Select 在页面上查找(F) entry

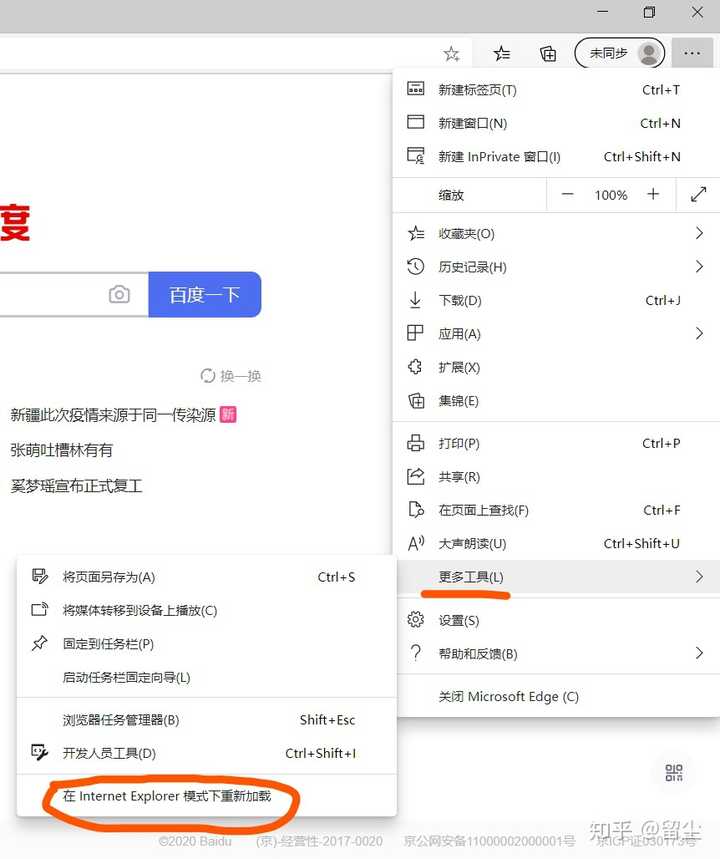pos(556,510)
